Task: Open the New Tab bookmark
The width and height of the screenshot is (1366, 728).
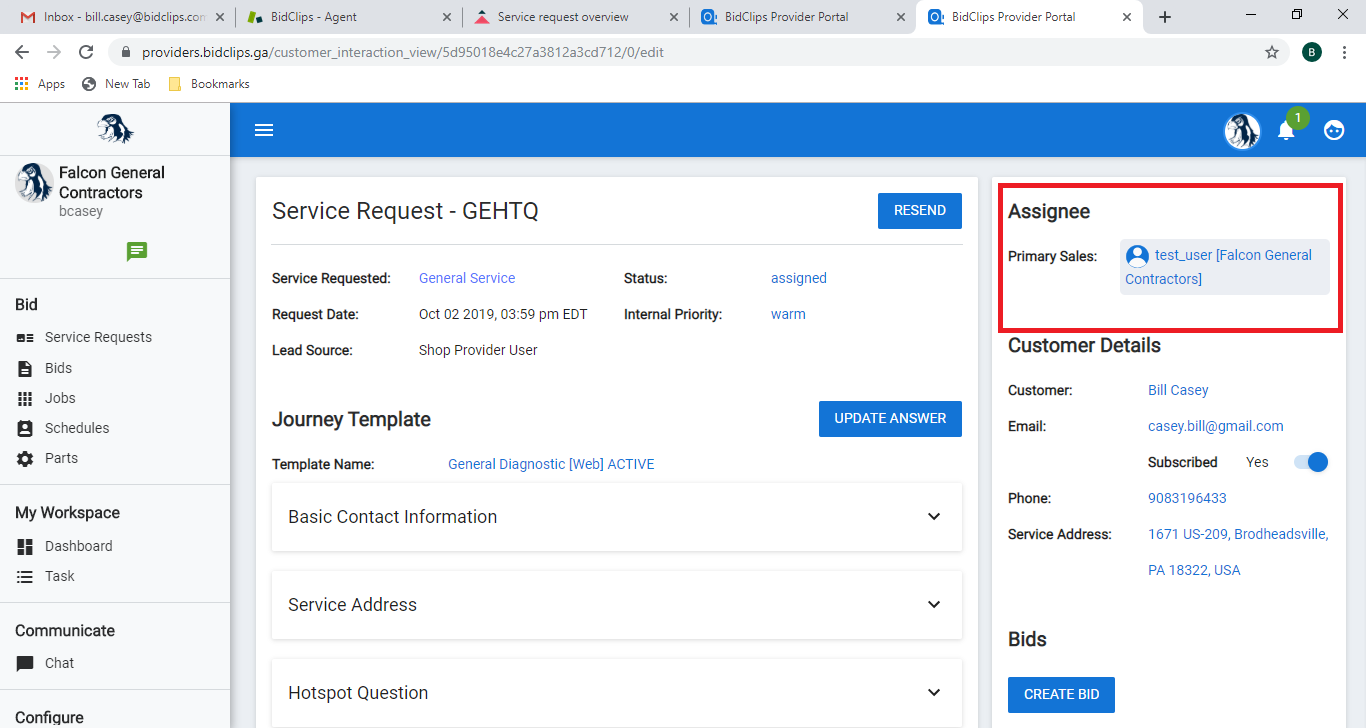Action: click(x=116, y=84)
